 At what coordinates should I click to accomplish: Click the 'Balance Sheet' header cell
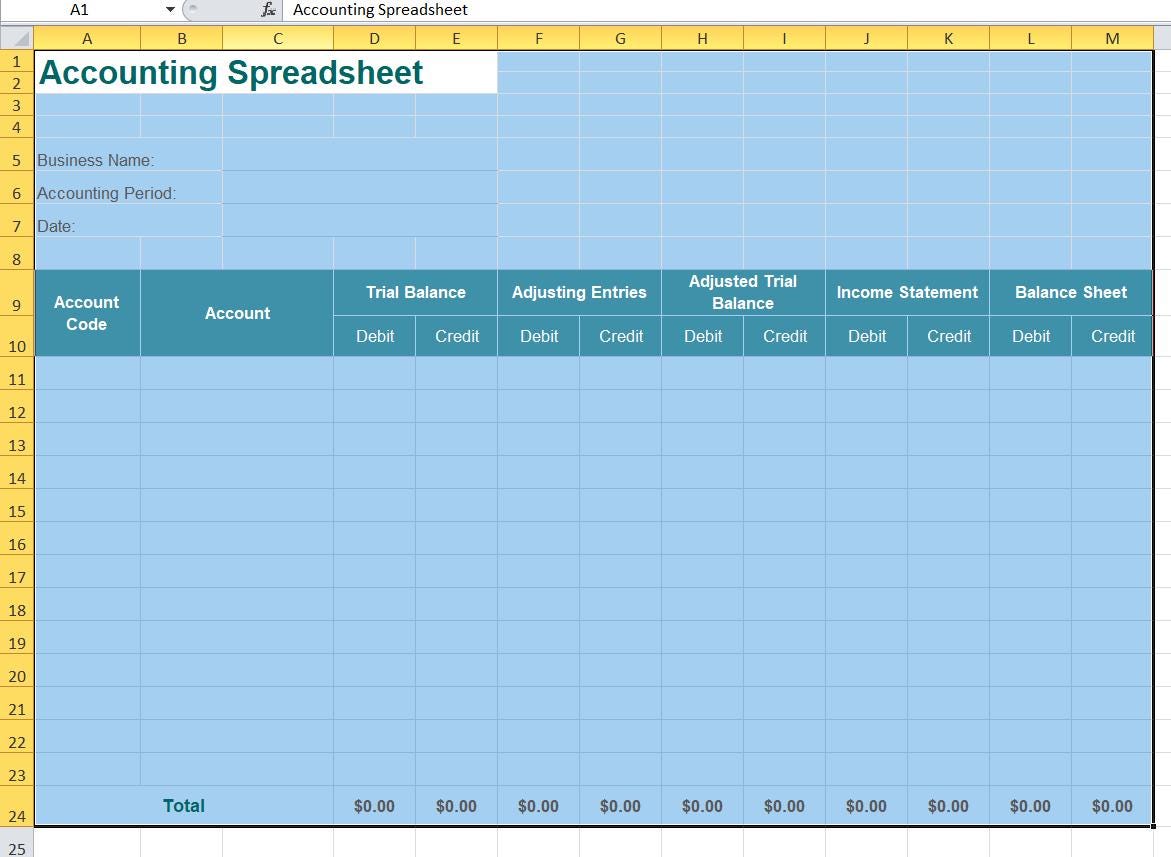[x=1071, y=293]
